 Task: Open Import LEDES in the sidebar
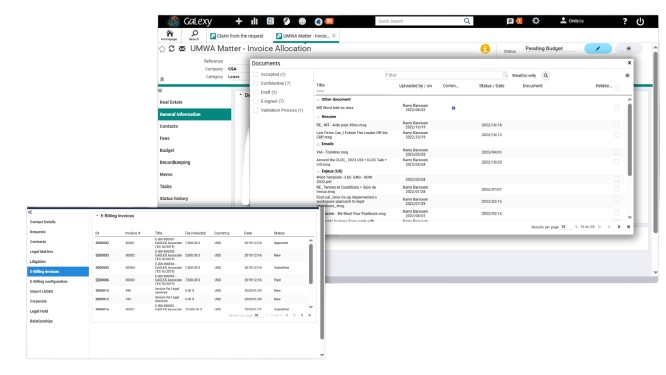click(41, 291)
